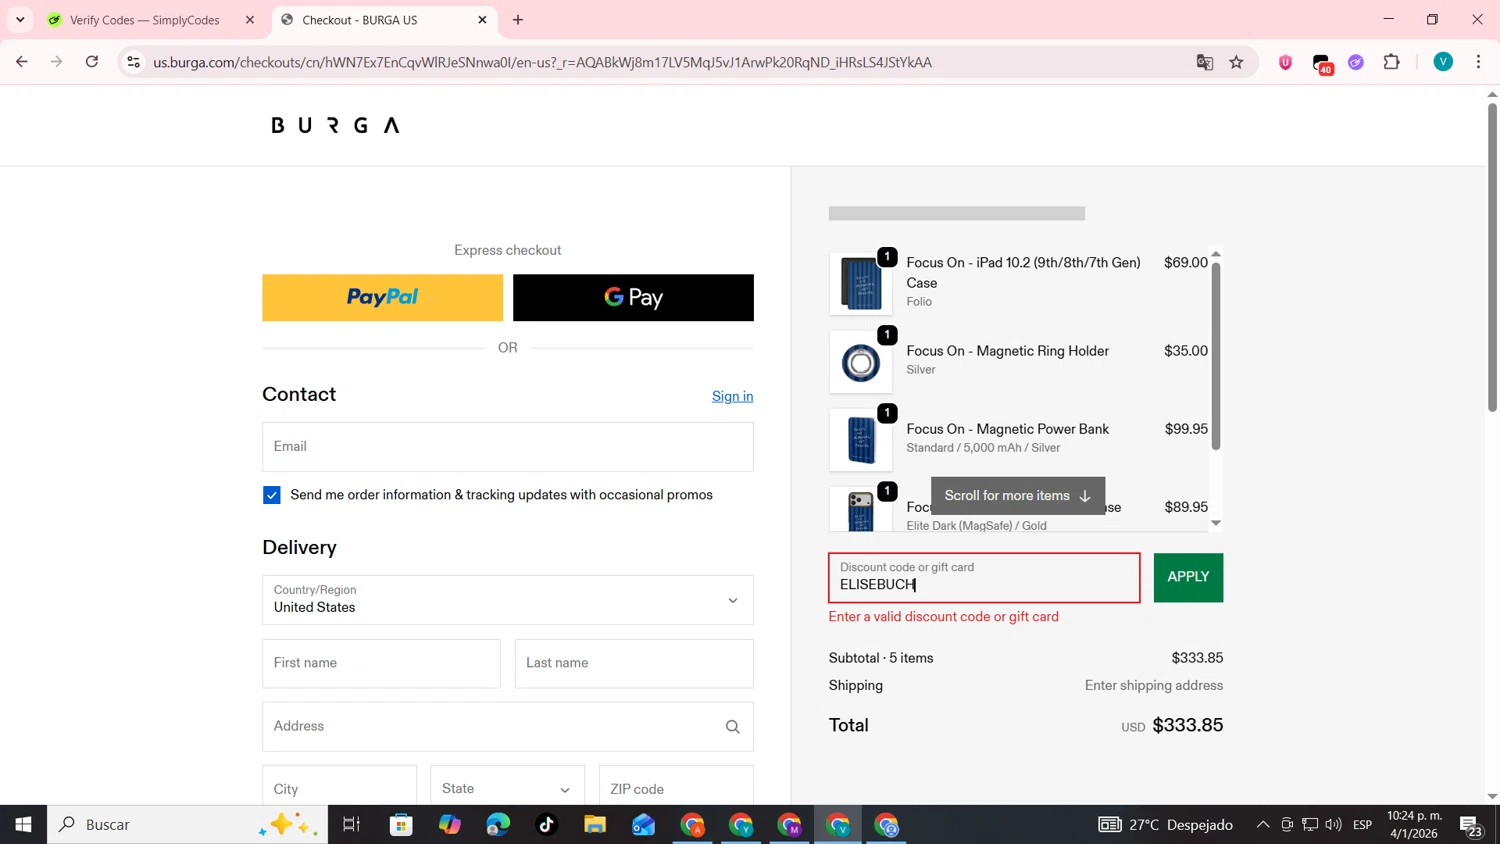Viewport: 1500px width, 844px height.
Task: Open tab search dropdown arrow
Action: pyautogui.click(x=20, y=20)
